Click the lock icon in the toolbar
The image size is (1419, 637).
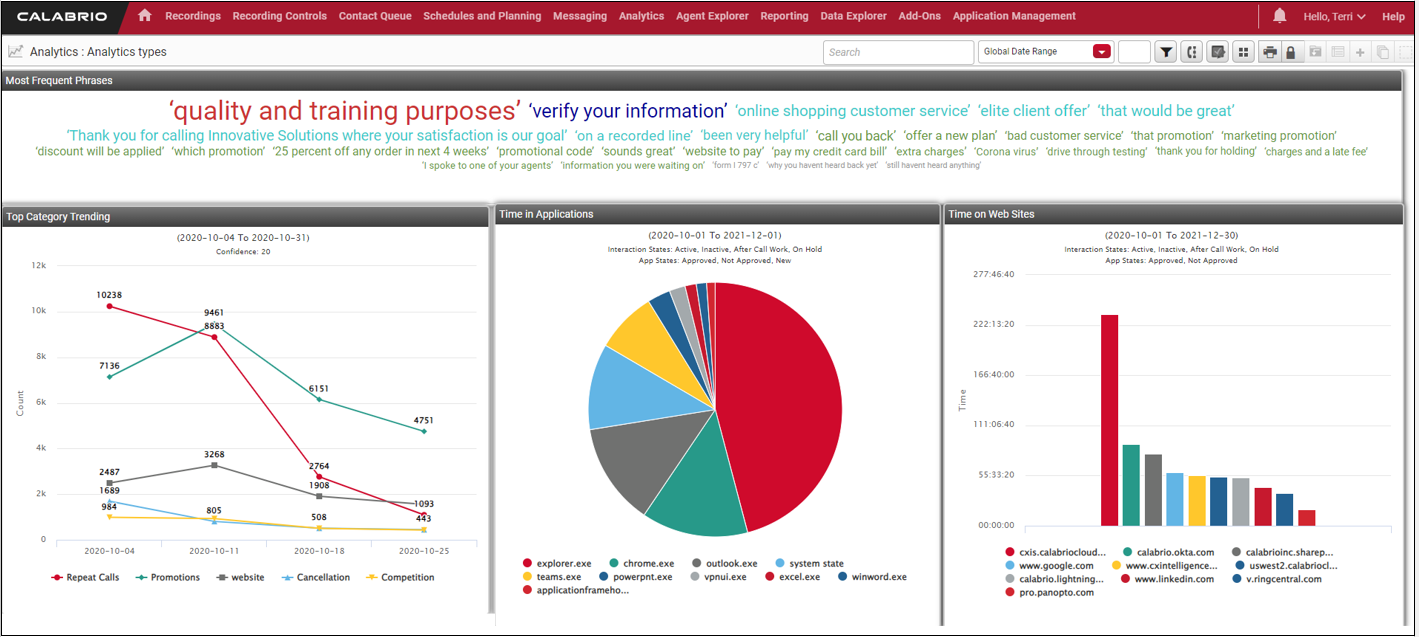[x=1291, y=51]
